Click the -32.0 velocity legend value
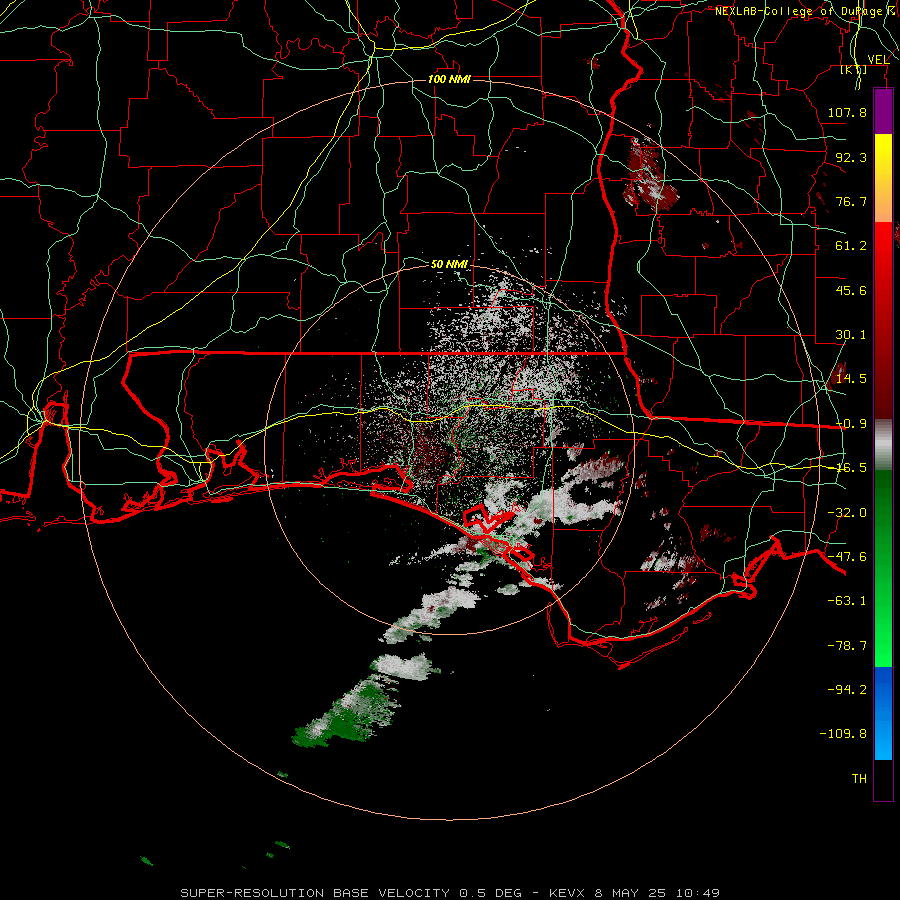 (847, 513)
